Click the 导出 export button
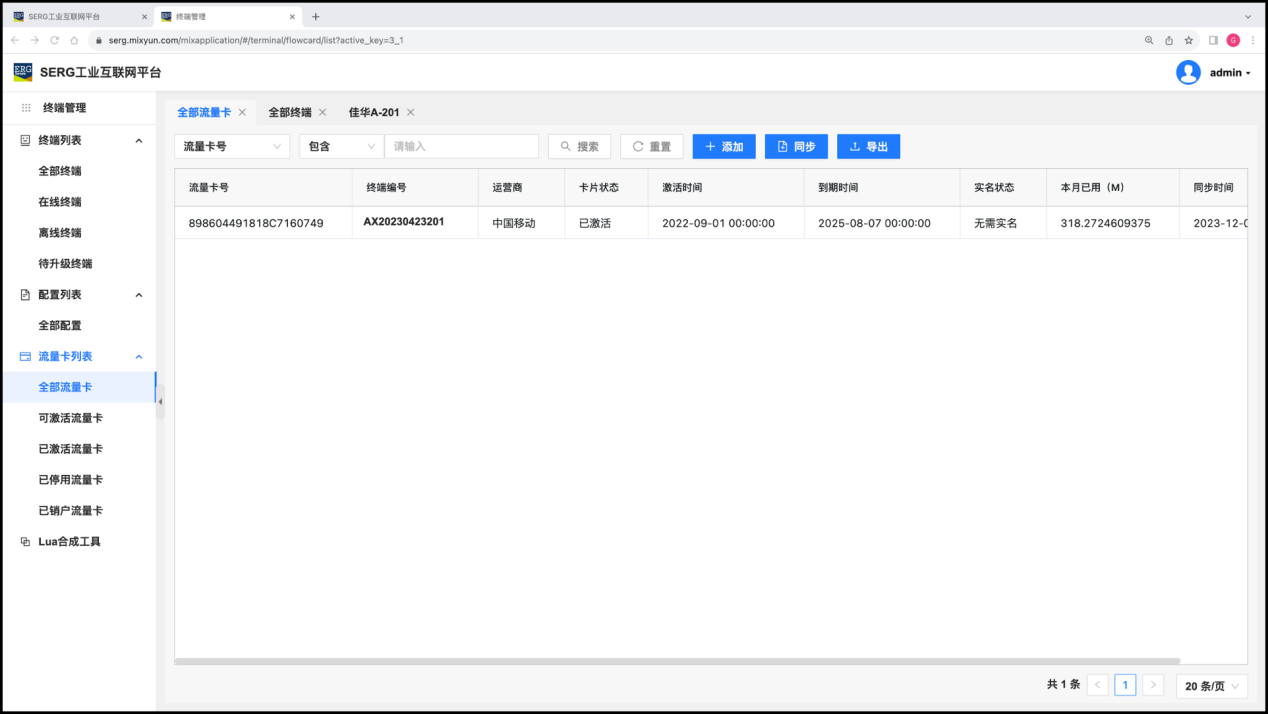Image resolution: width=1268 pixels, height=714 pixels. pos(868,147)
